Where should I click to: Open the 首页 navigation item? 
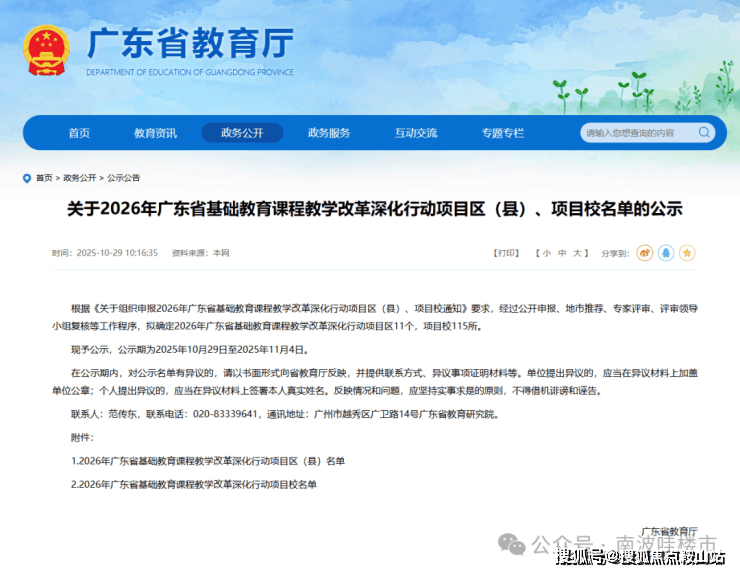(79, 133)
